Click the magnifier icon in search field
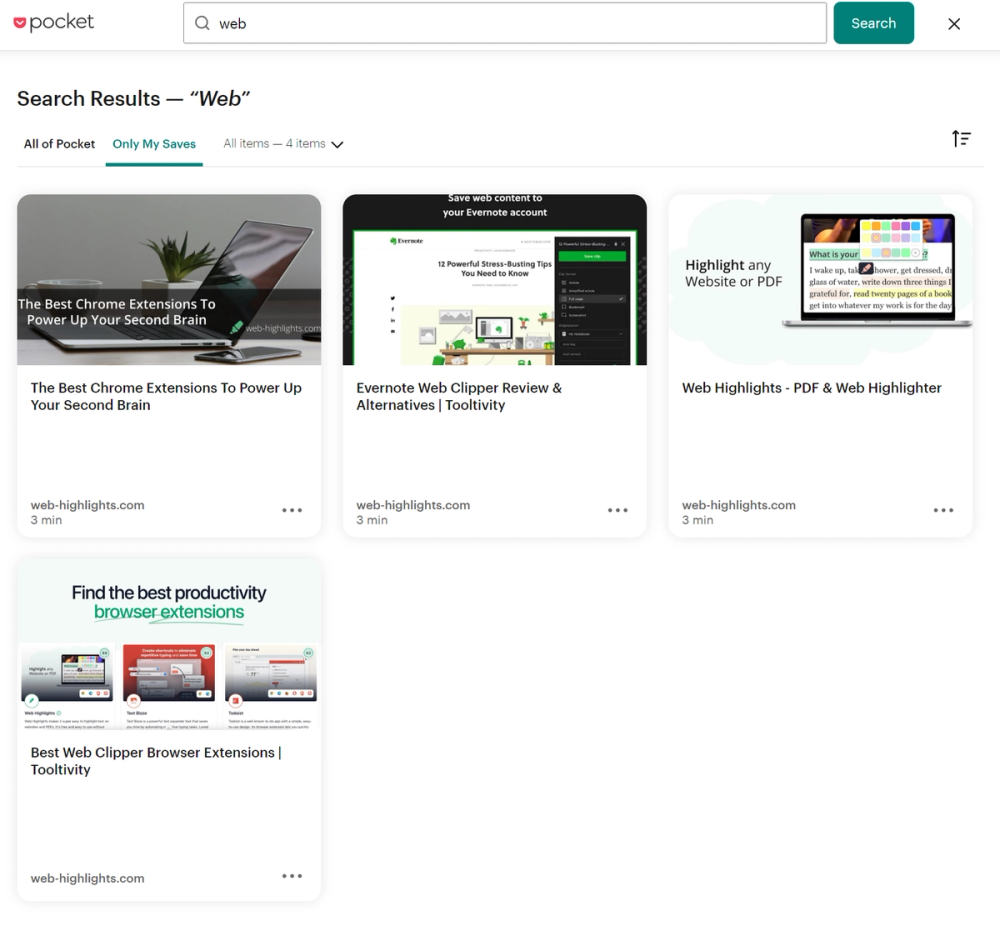This screenshot has width=1000, height=926. [202, 24]
